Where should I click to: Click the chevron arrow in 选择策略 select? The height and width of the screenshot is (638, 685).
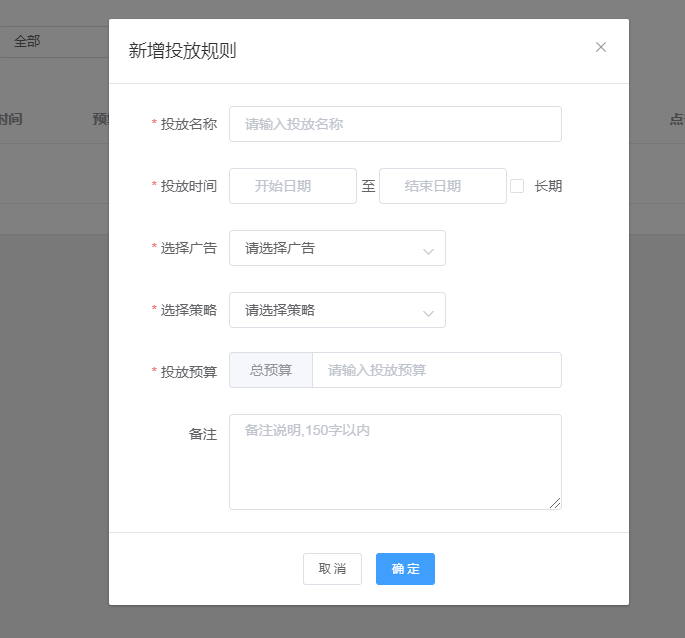pos(428,313)
